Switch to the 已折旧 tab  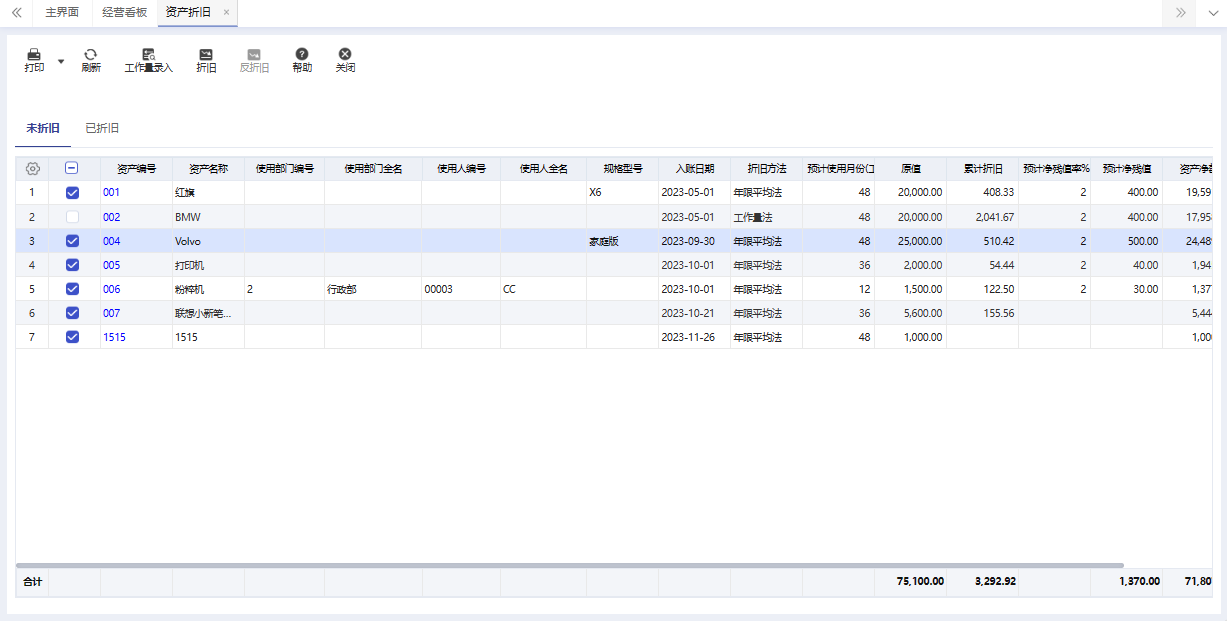click(102, 128)
